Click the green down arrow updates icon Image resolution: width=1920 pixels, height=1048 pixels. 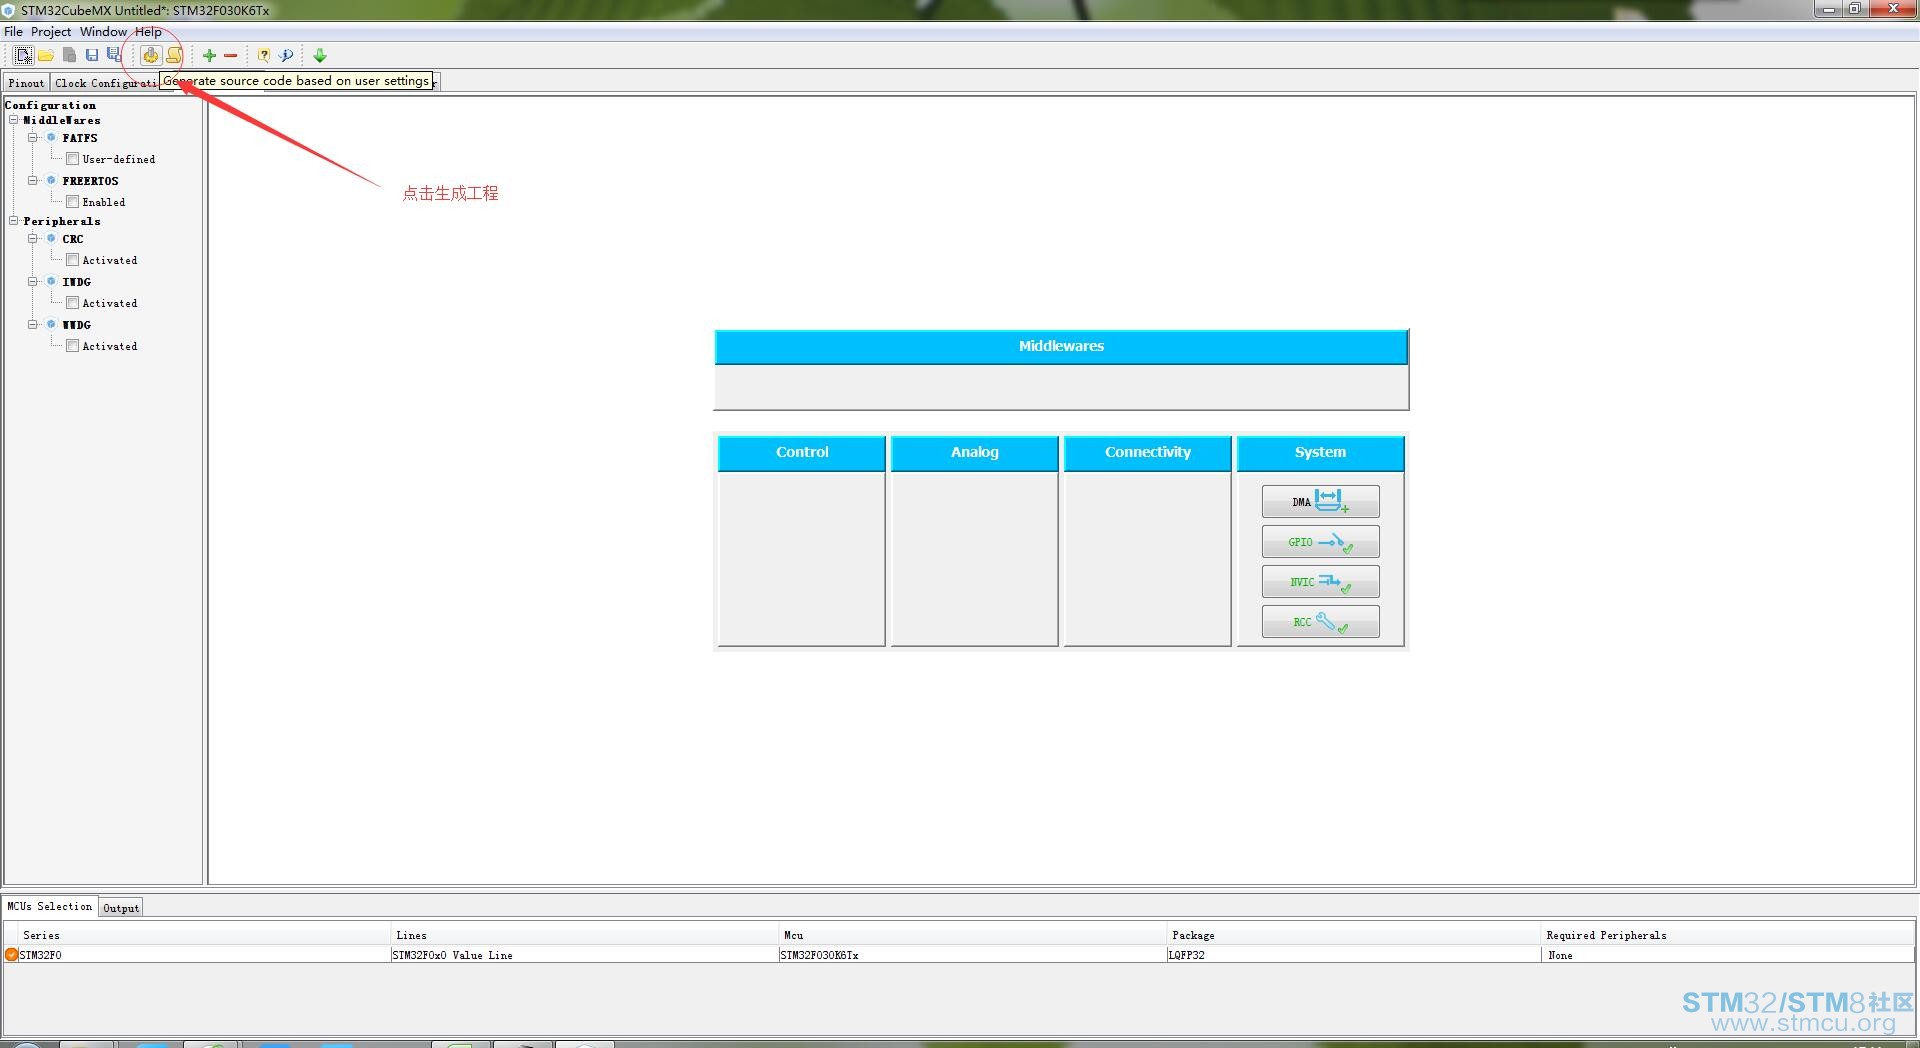[320, 55]
